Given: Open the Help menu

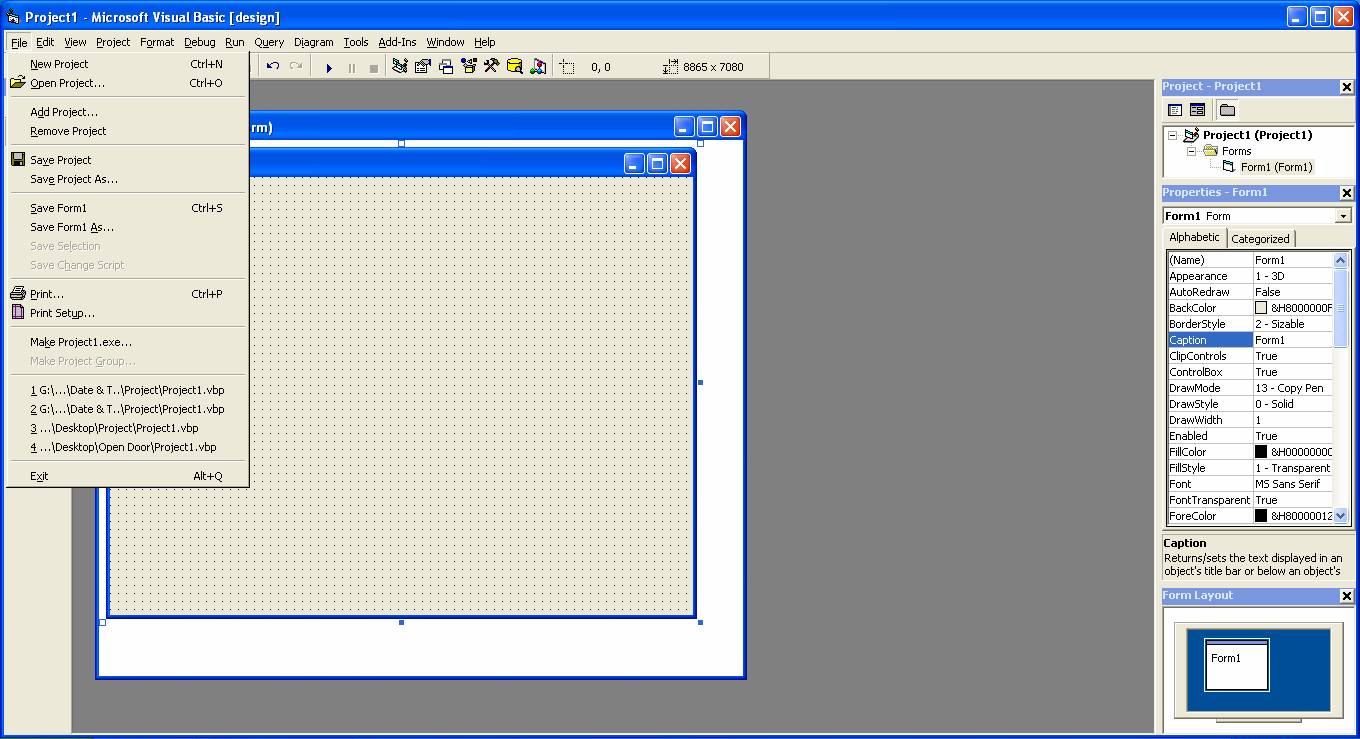Looking at the screenshot, I should click(x=484, y=42).
